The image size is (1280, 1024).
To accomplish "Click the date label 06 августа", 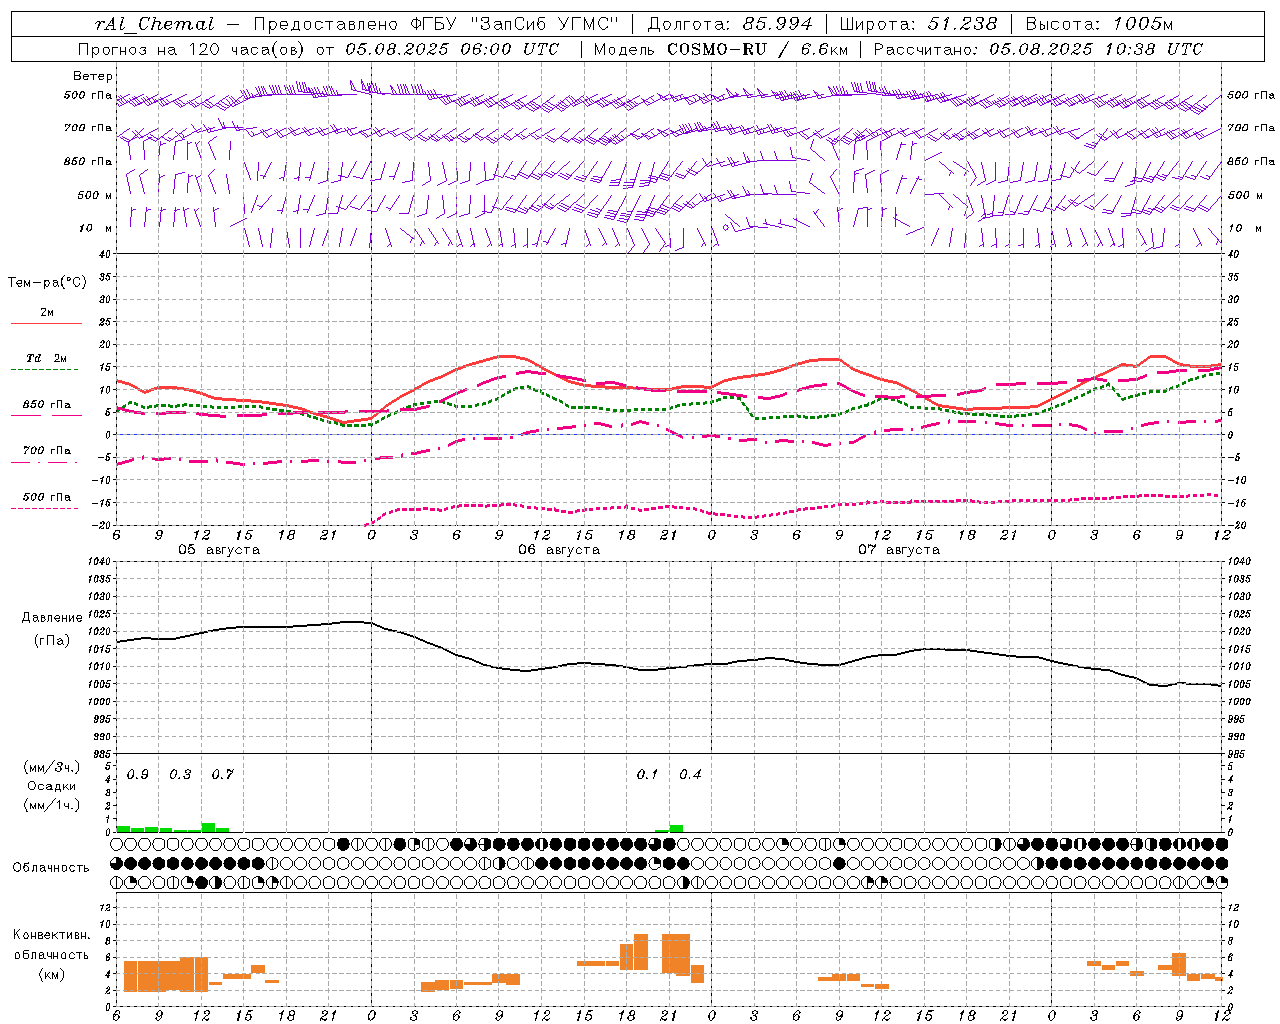I will 559,550.
